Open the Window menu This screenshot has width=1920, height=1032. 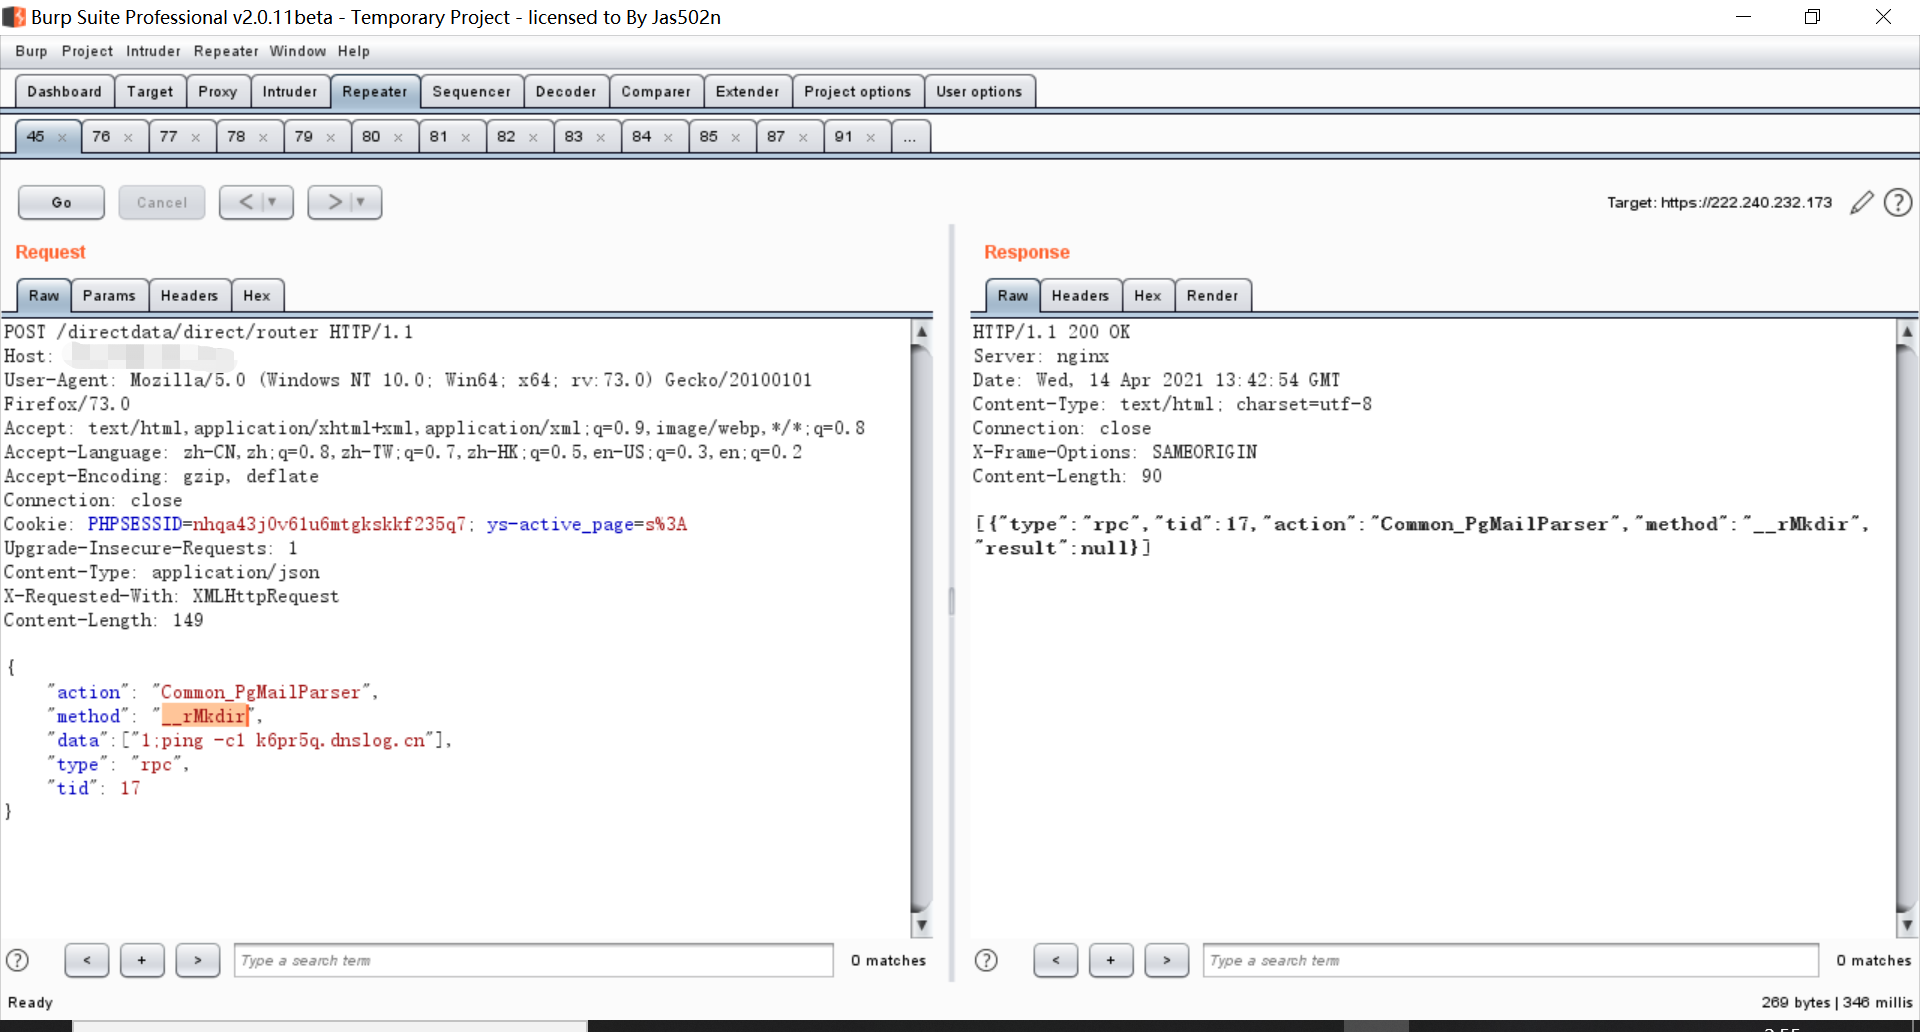(x=297, y=51)
